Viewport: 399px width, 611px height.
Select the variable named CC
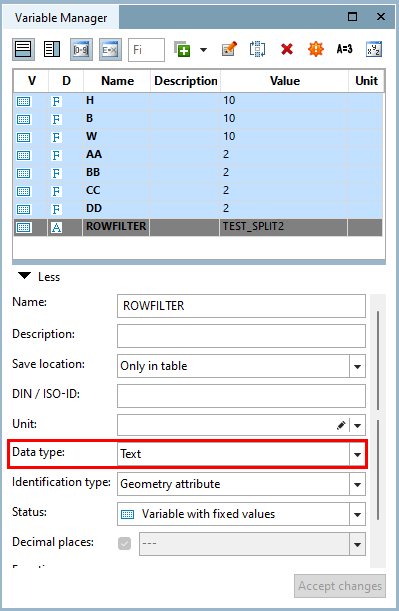coord(117,190)
